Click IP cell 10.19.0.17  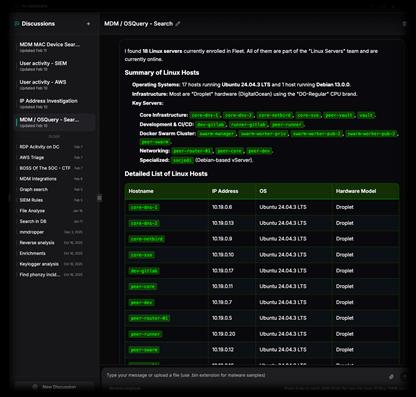click(x=223, y=271)
